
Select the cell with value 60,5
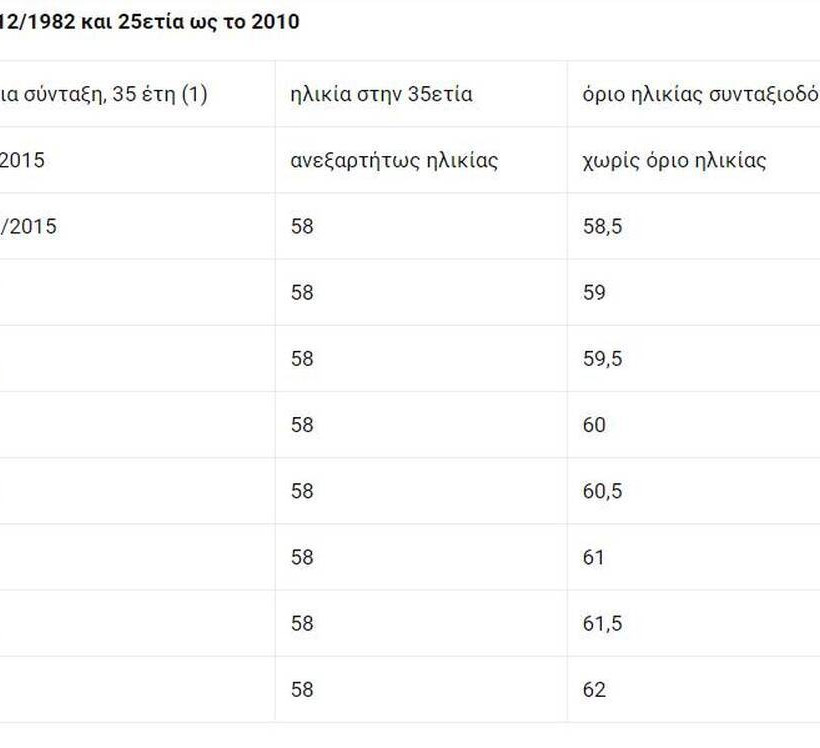(x=602, y=491)
